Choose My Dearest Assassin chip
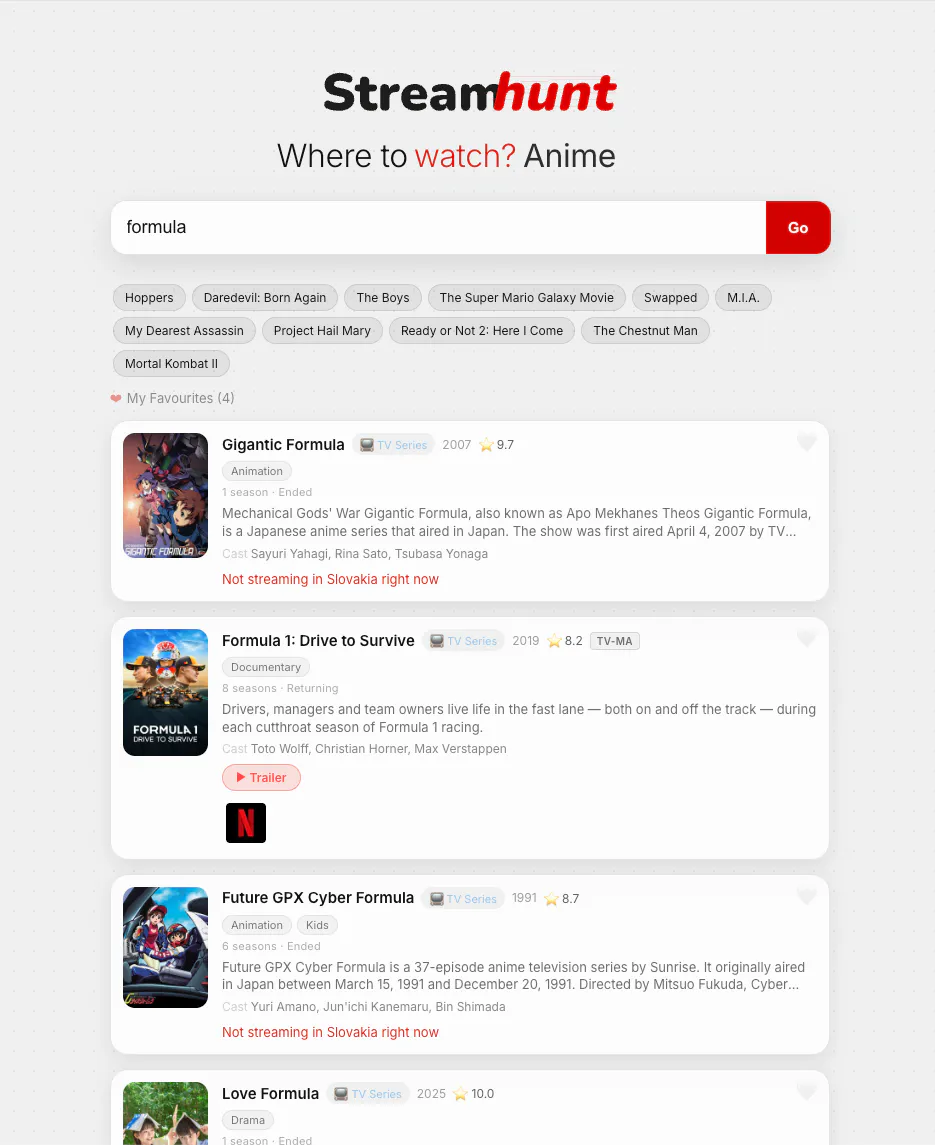This screenshot has height=1145, width=935. 184,331
